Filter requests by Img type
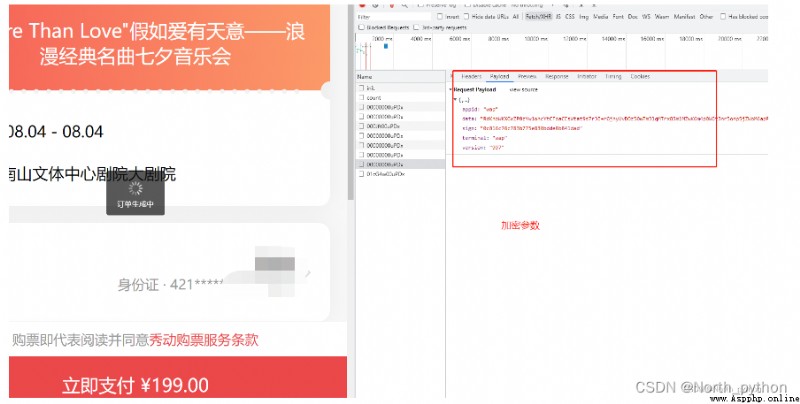Viewport: 800px width, 404px height. tap(584, 17)
